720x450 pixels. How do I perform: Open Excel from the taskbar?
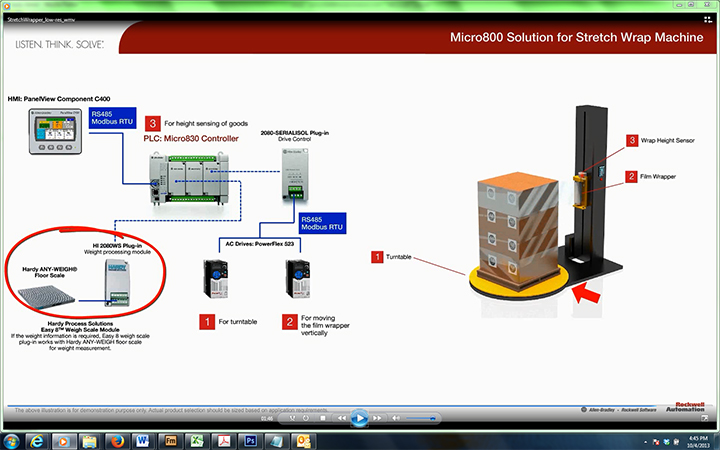196,440
